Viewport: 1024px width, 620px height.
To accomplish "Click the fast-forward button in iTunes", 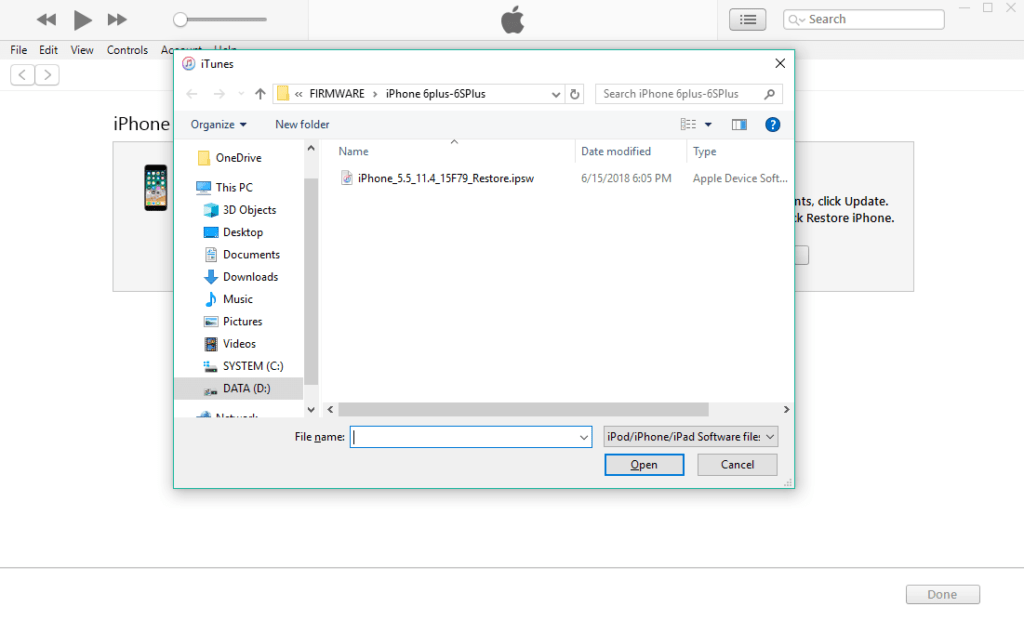I will point(117,20).
